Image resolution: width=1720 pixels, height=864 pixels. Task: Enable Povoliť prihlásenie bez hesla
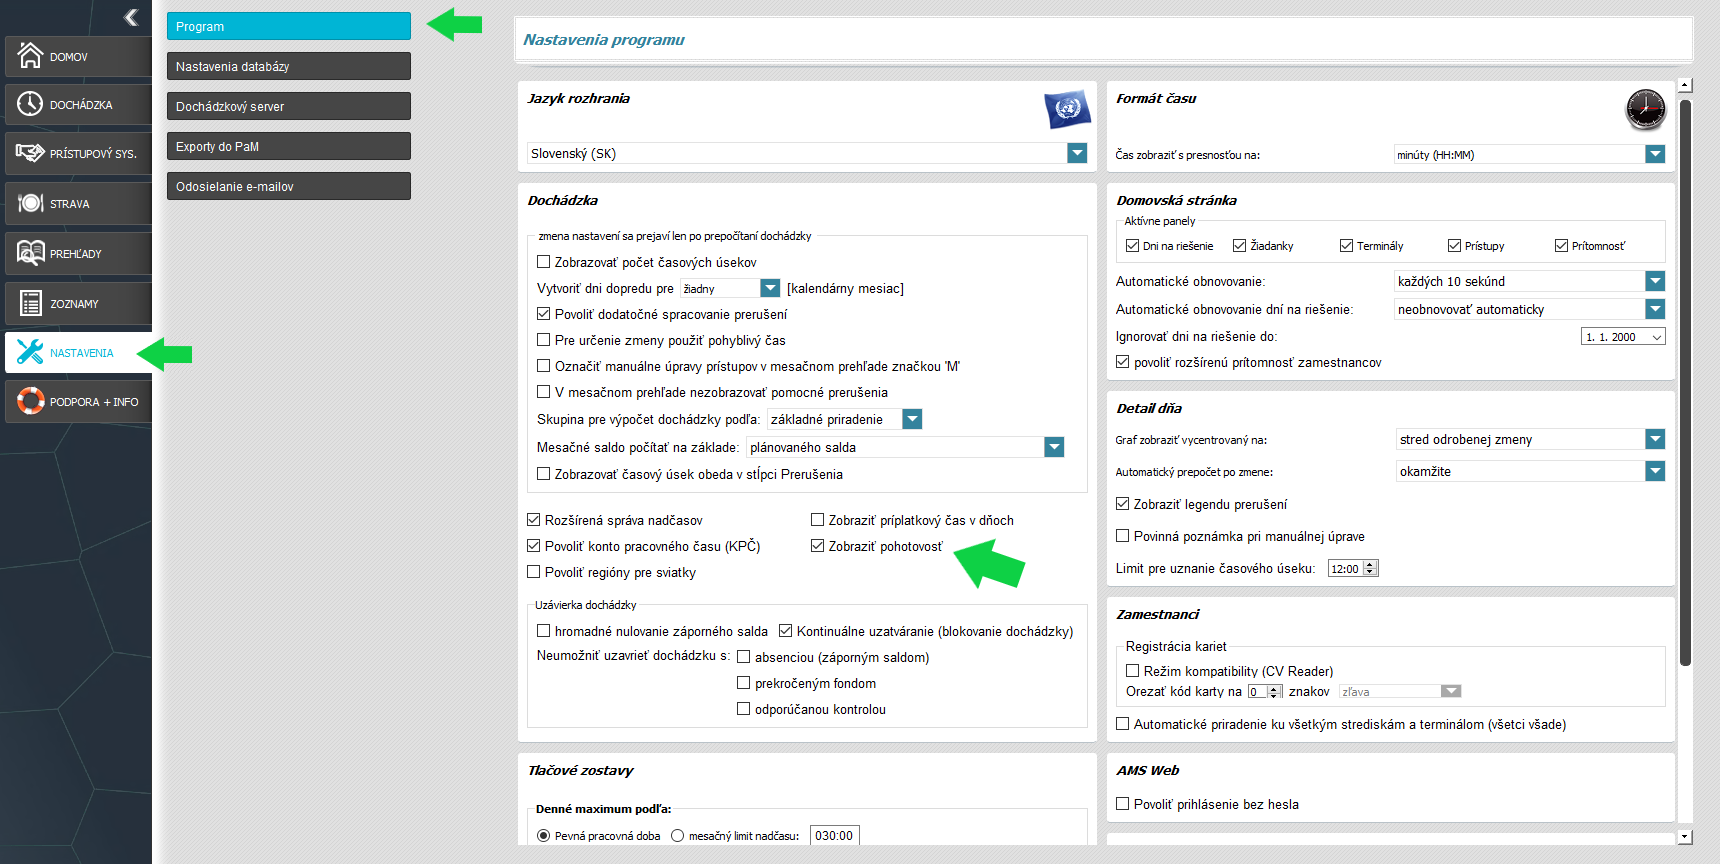[x=1123, y=804]
